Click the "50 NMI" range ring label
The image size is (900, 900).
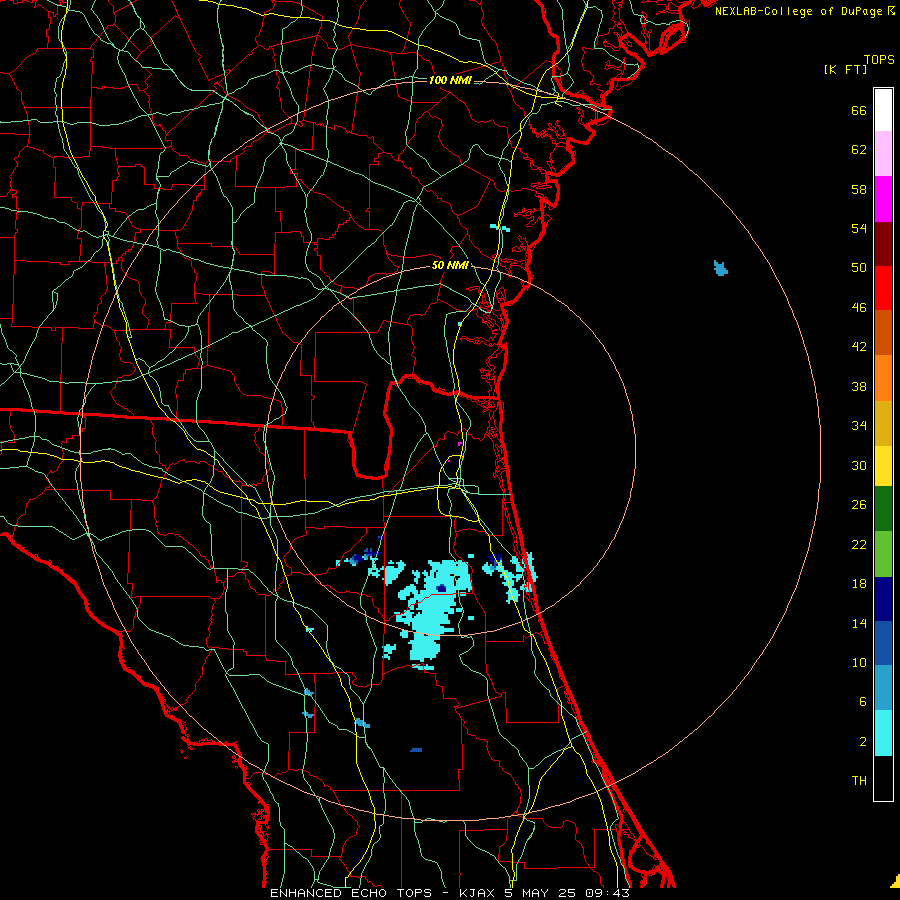(x=451, y=265)
